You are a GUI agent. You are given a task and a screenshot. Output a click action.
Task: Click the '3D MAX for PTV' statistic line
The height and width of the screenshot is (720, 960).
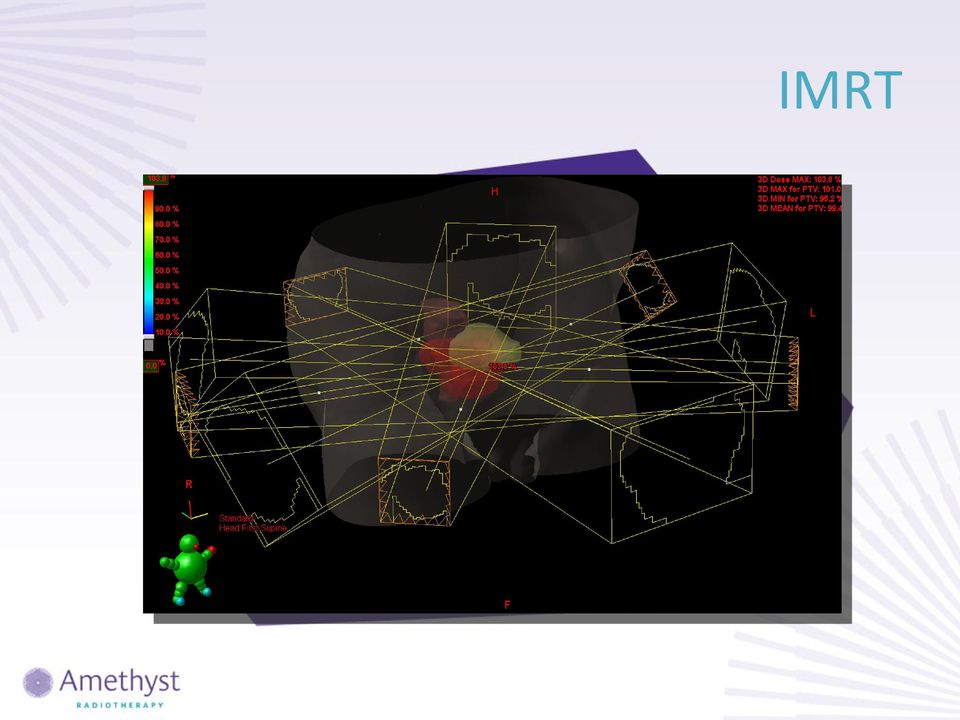click(800, 189)
